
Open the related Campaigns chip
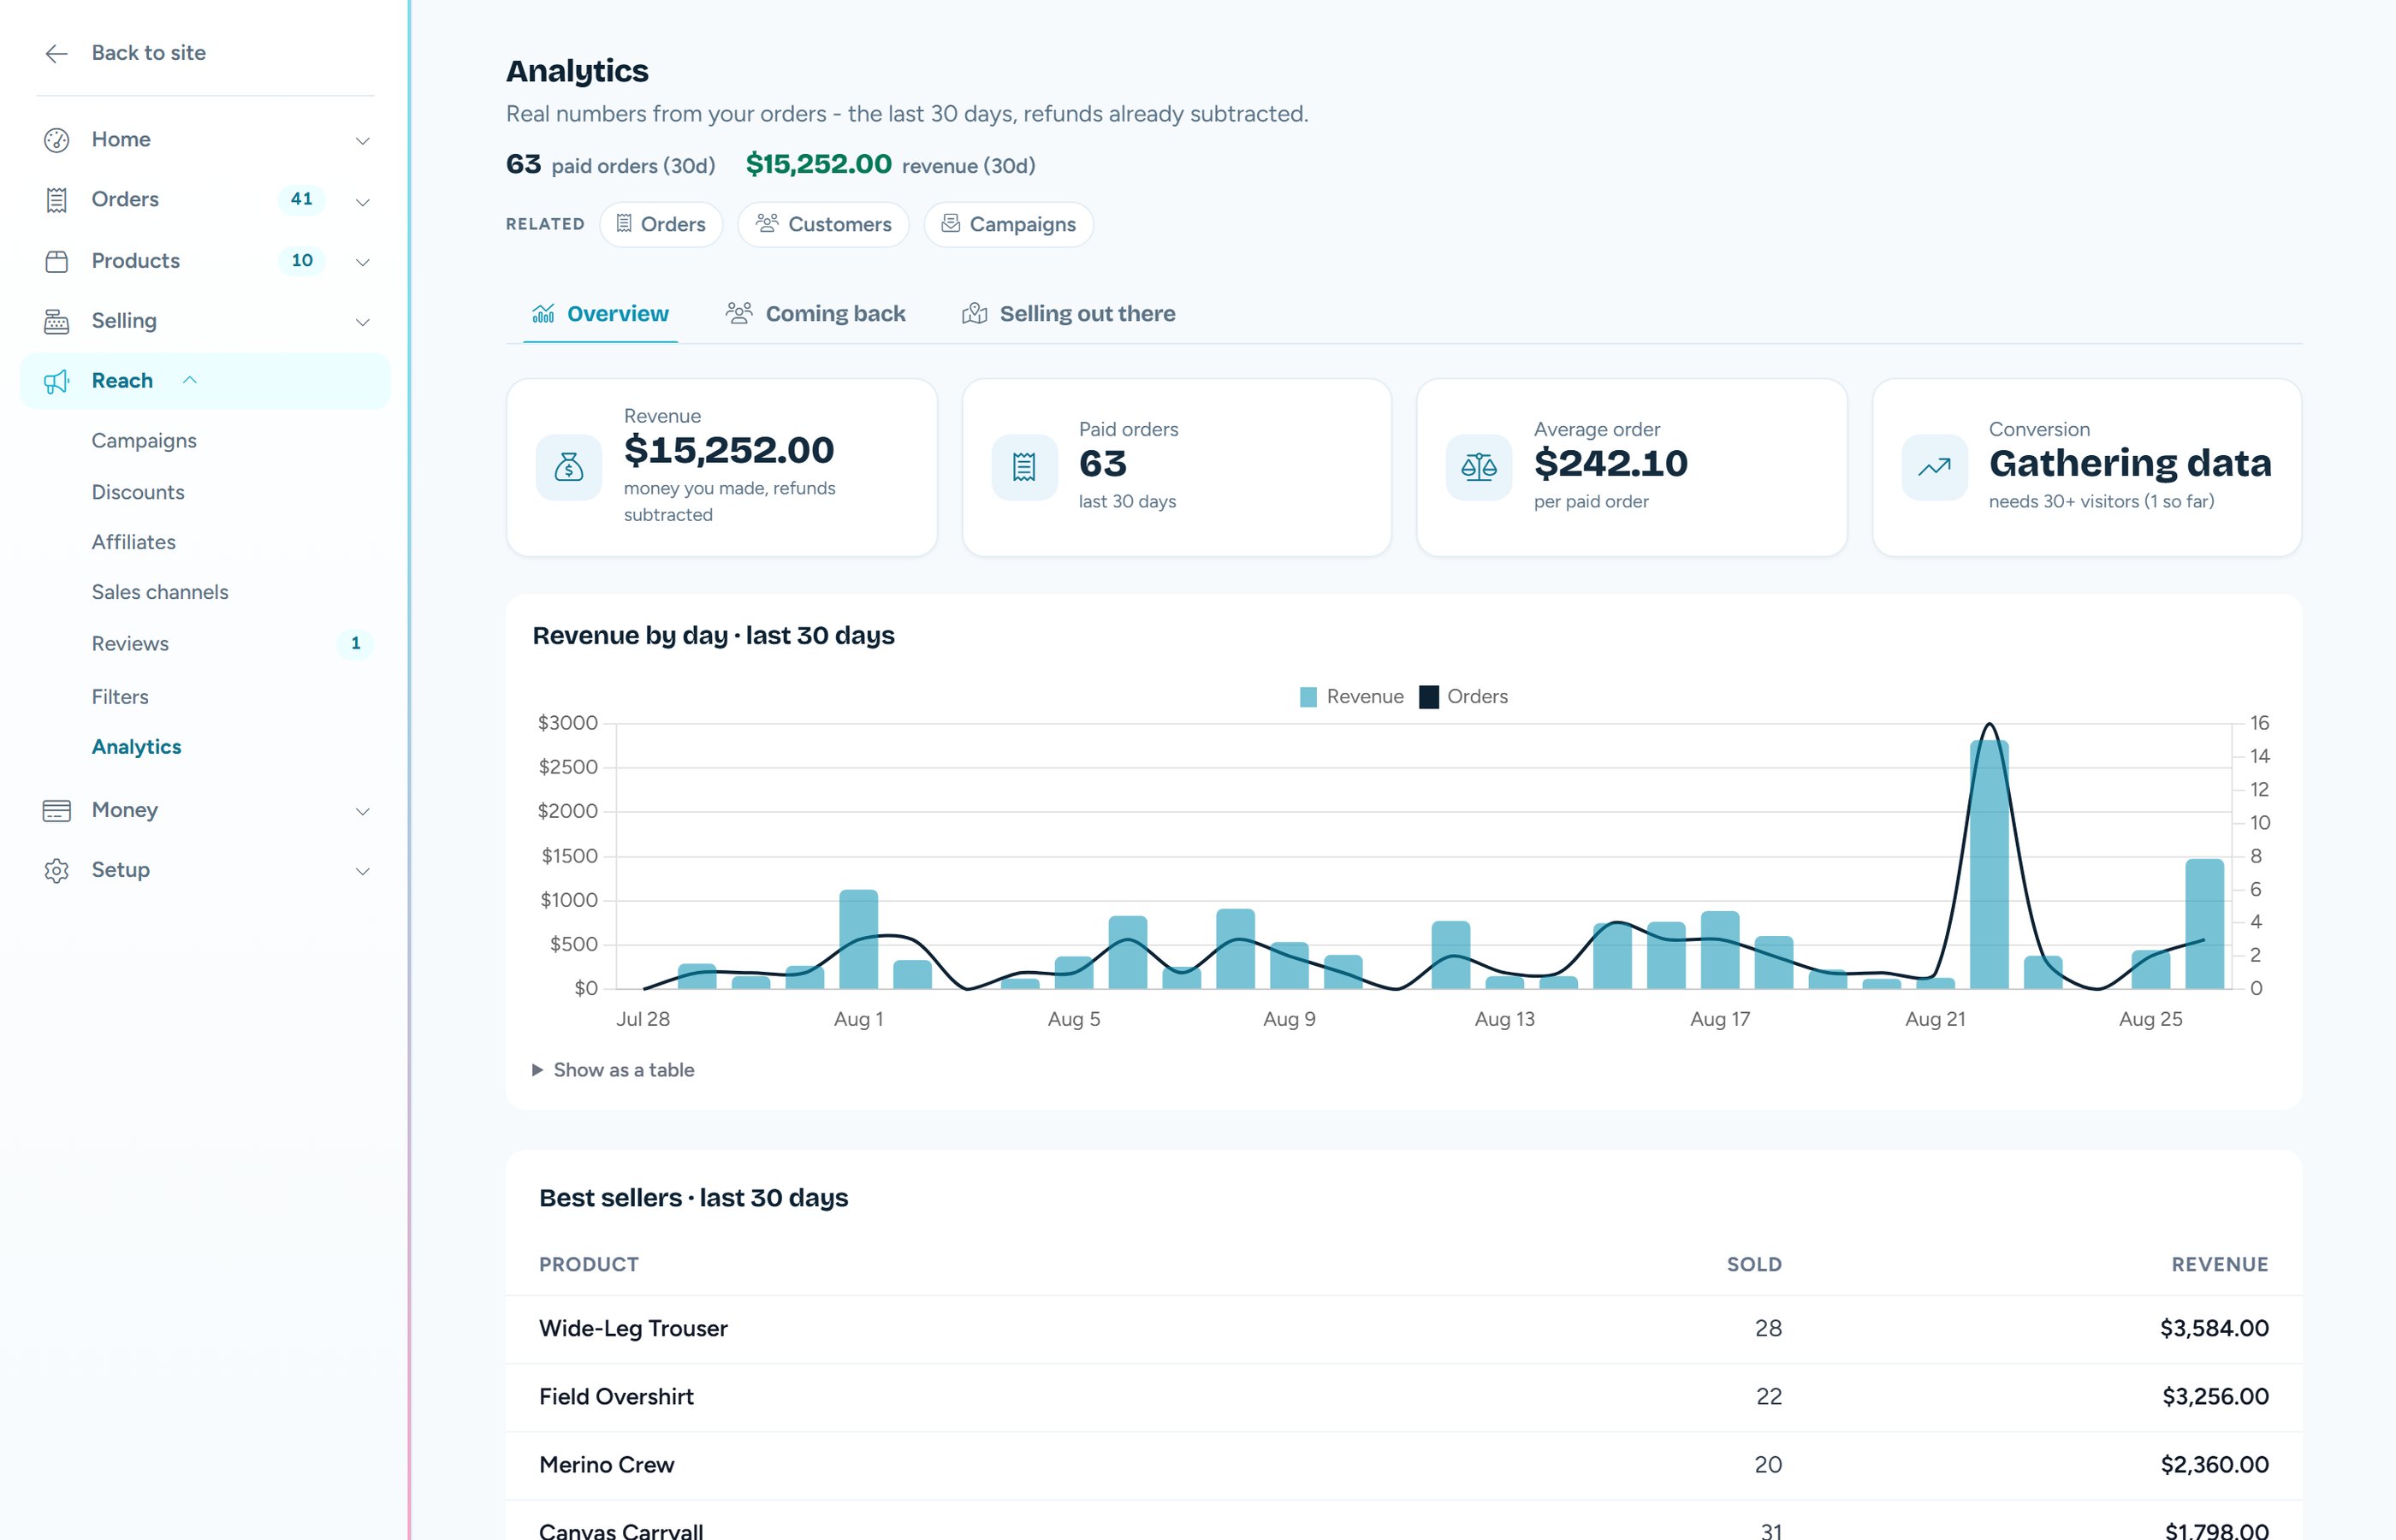pyautogui.click(x=1008, y=224)
